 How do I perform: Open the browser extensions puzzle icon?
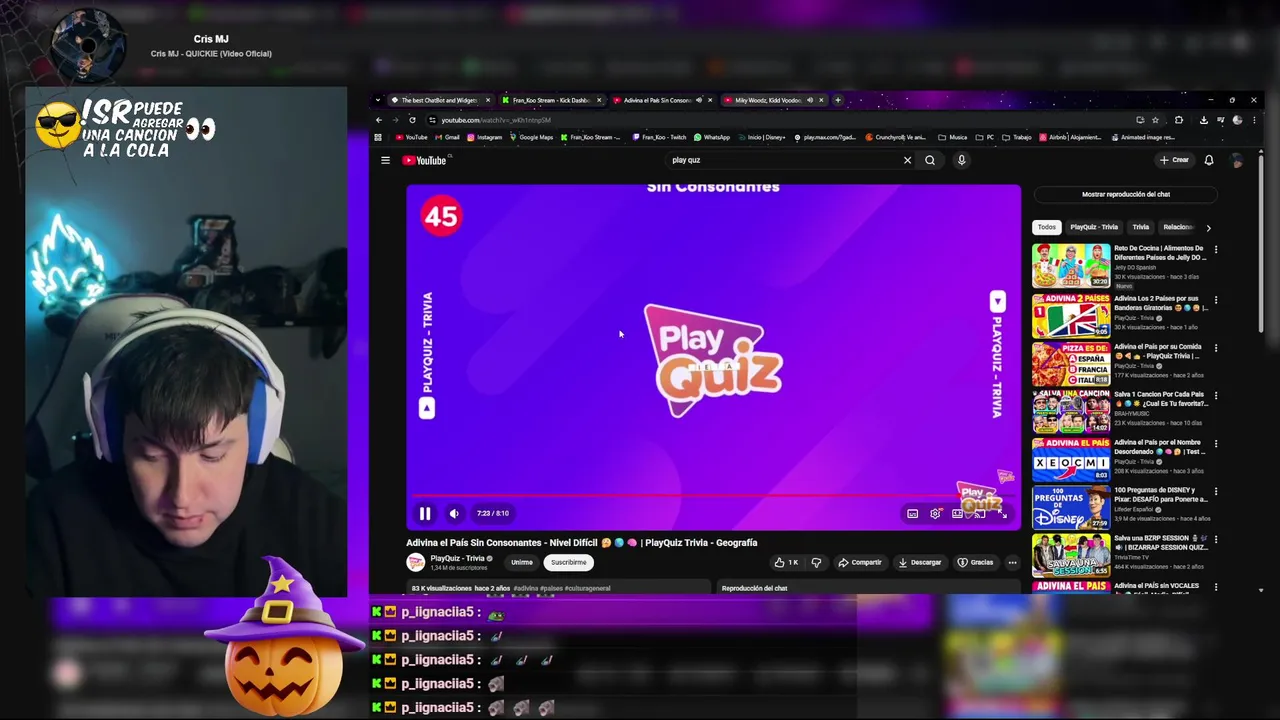tap(1179, 120)
